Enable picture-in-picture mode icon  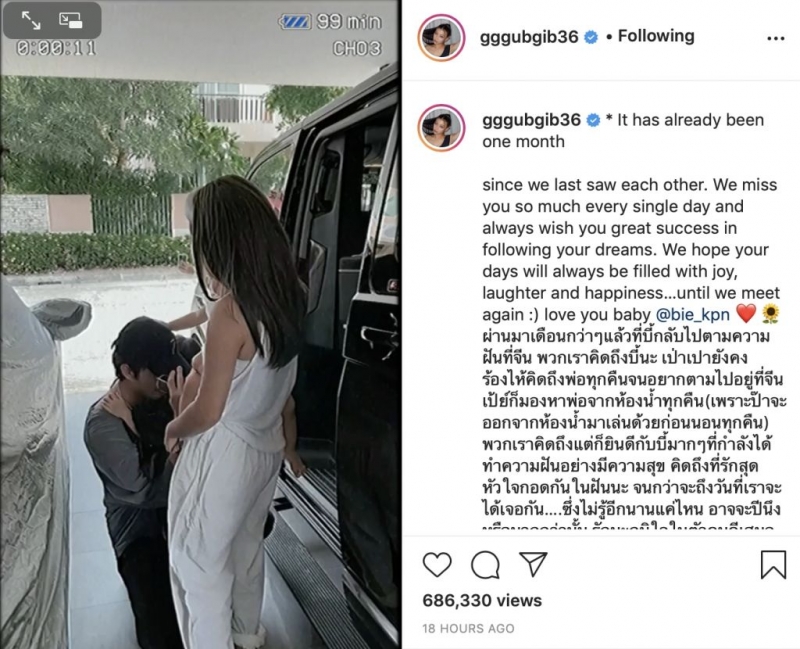(71, 20)
